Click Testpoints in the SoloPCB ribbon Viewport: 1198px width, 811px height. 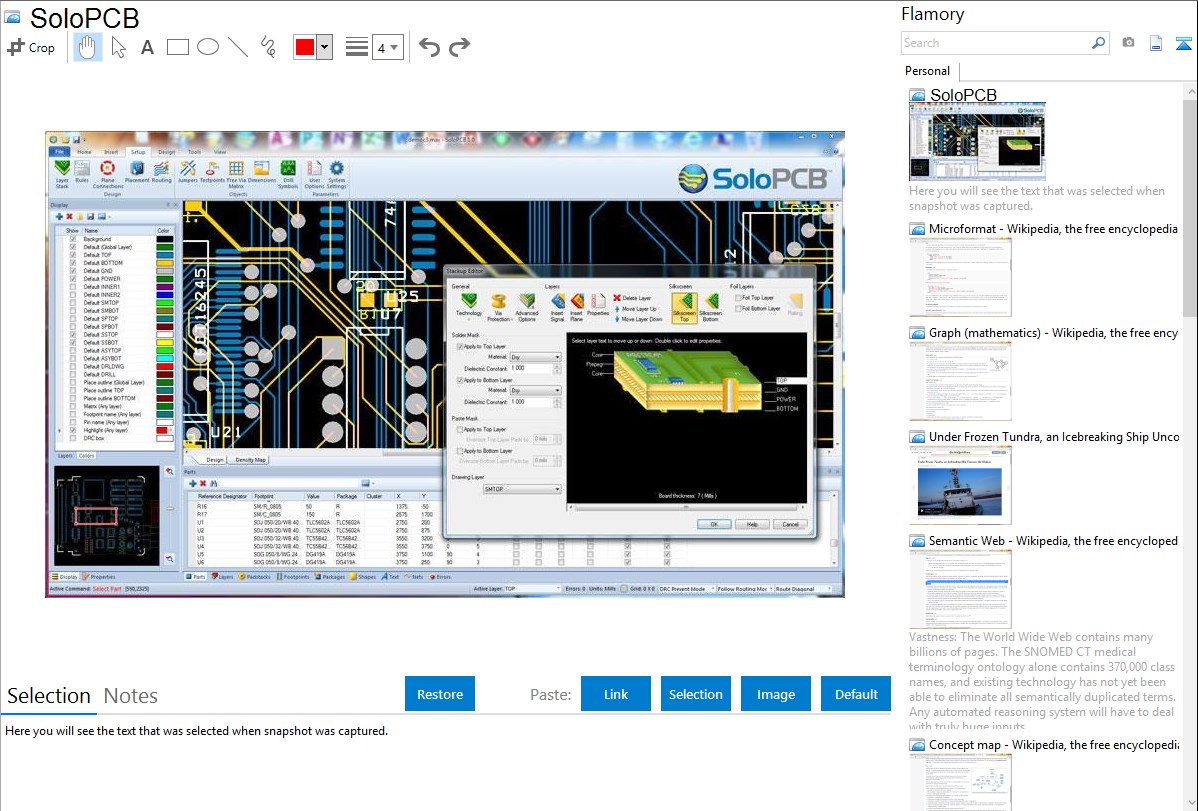[x=212, y=172]
